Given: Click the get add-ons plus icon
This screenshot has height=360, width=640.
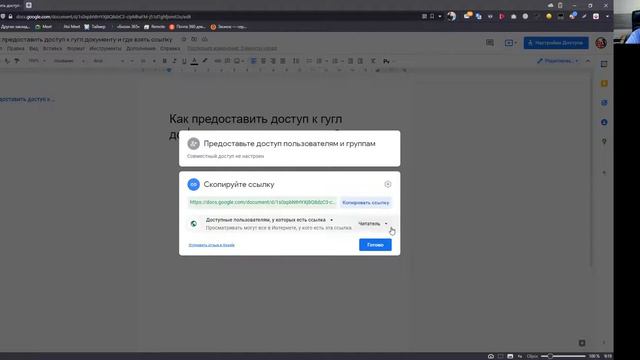Looking at the screenshot, I should pos(604,172).
